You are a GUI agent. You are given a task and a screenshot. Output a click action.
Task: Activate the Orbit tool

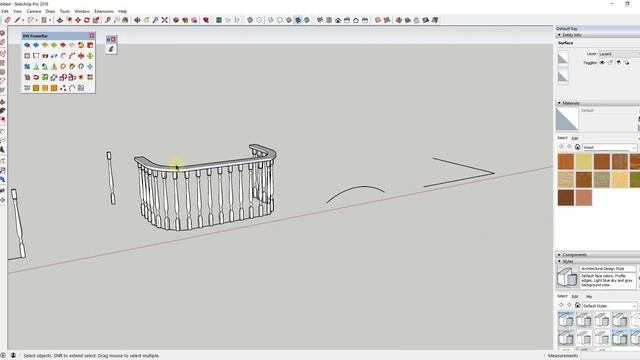137,20
